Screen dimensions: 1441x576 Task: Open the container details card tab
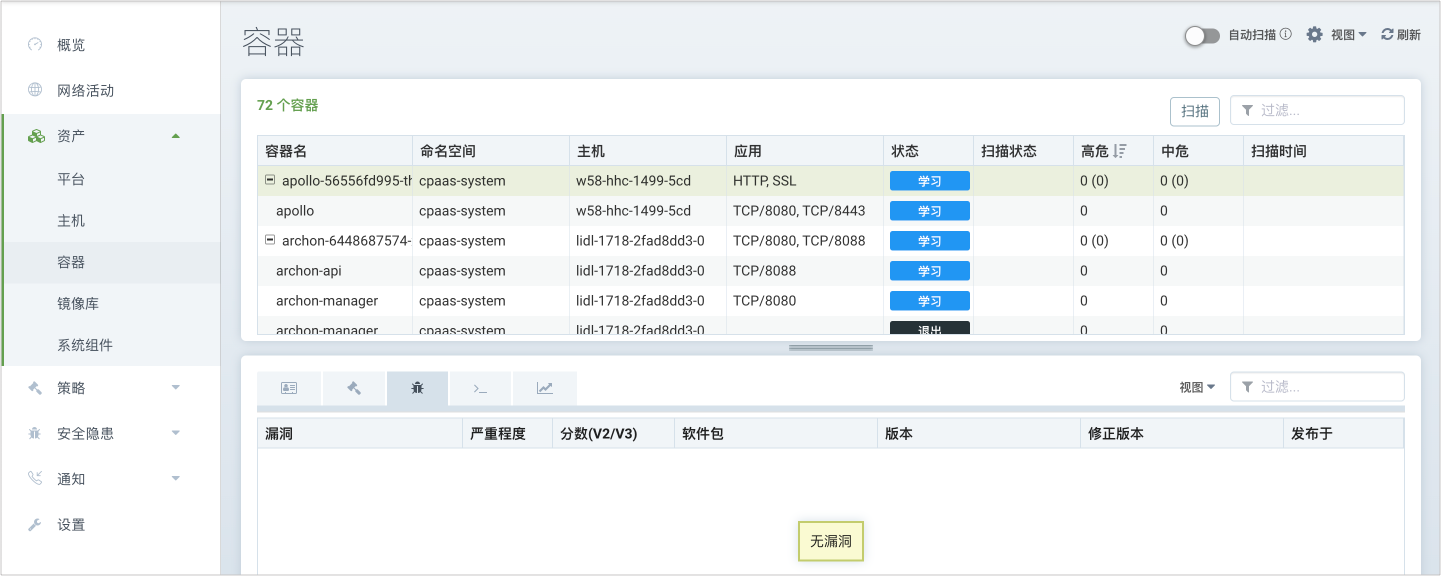[289, 389]
